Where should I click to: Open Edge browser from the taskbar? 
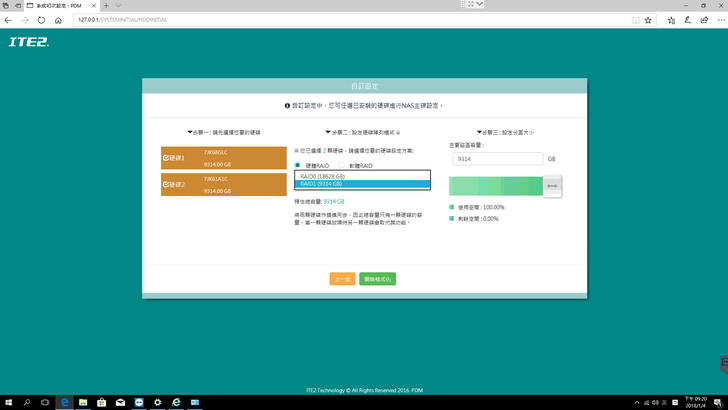click(x=64, y=401)
